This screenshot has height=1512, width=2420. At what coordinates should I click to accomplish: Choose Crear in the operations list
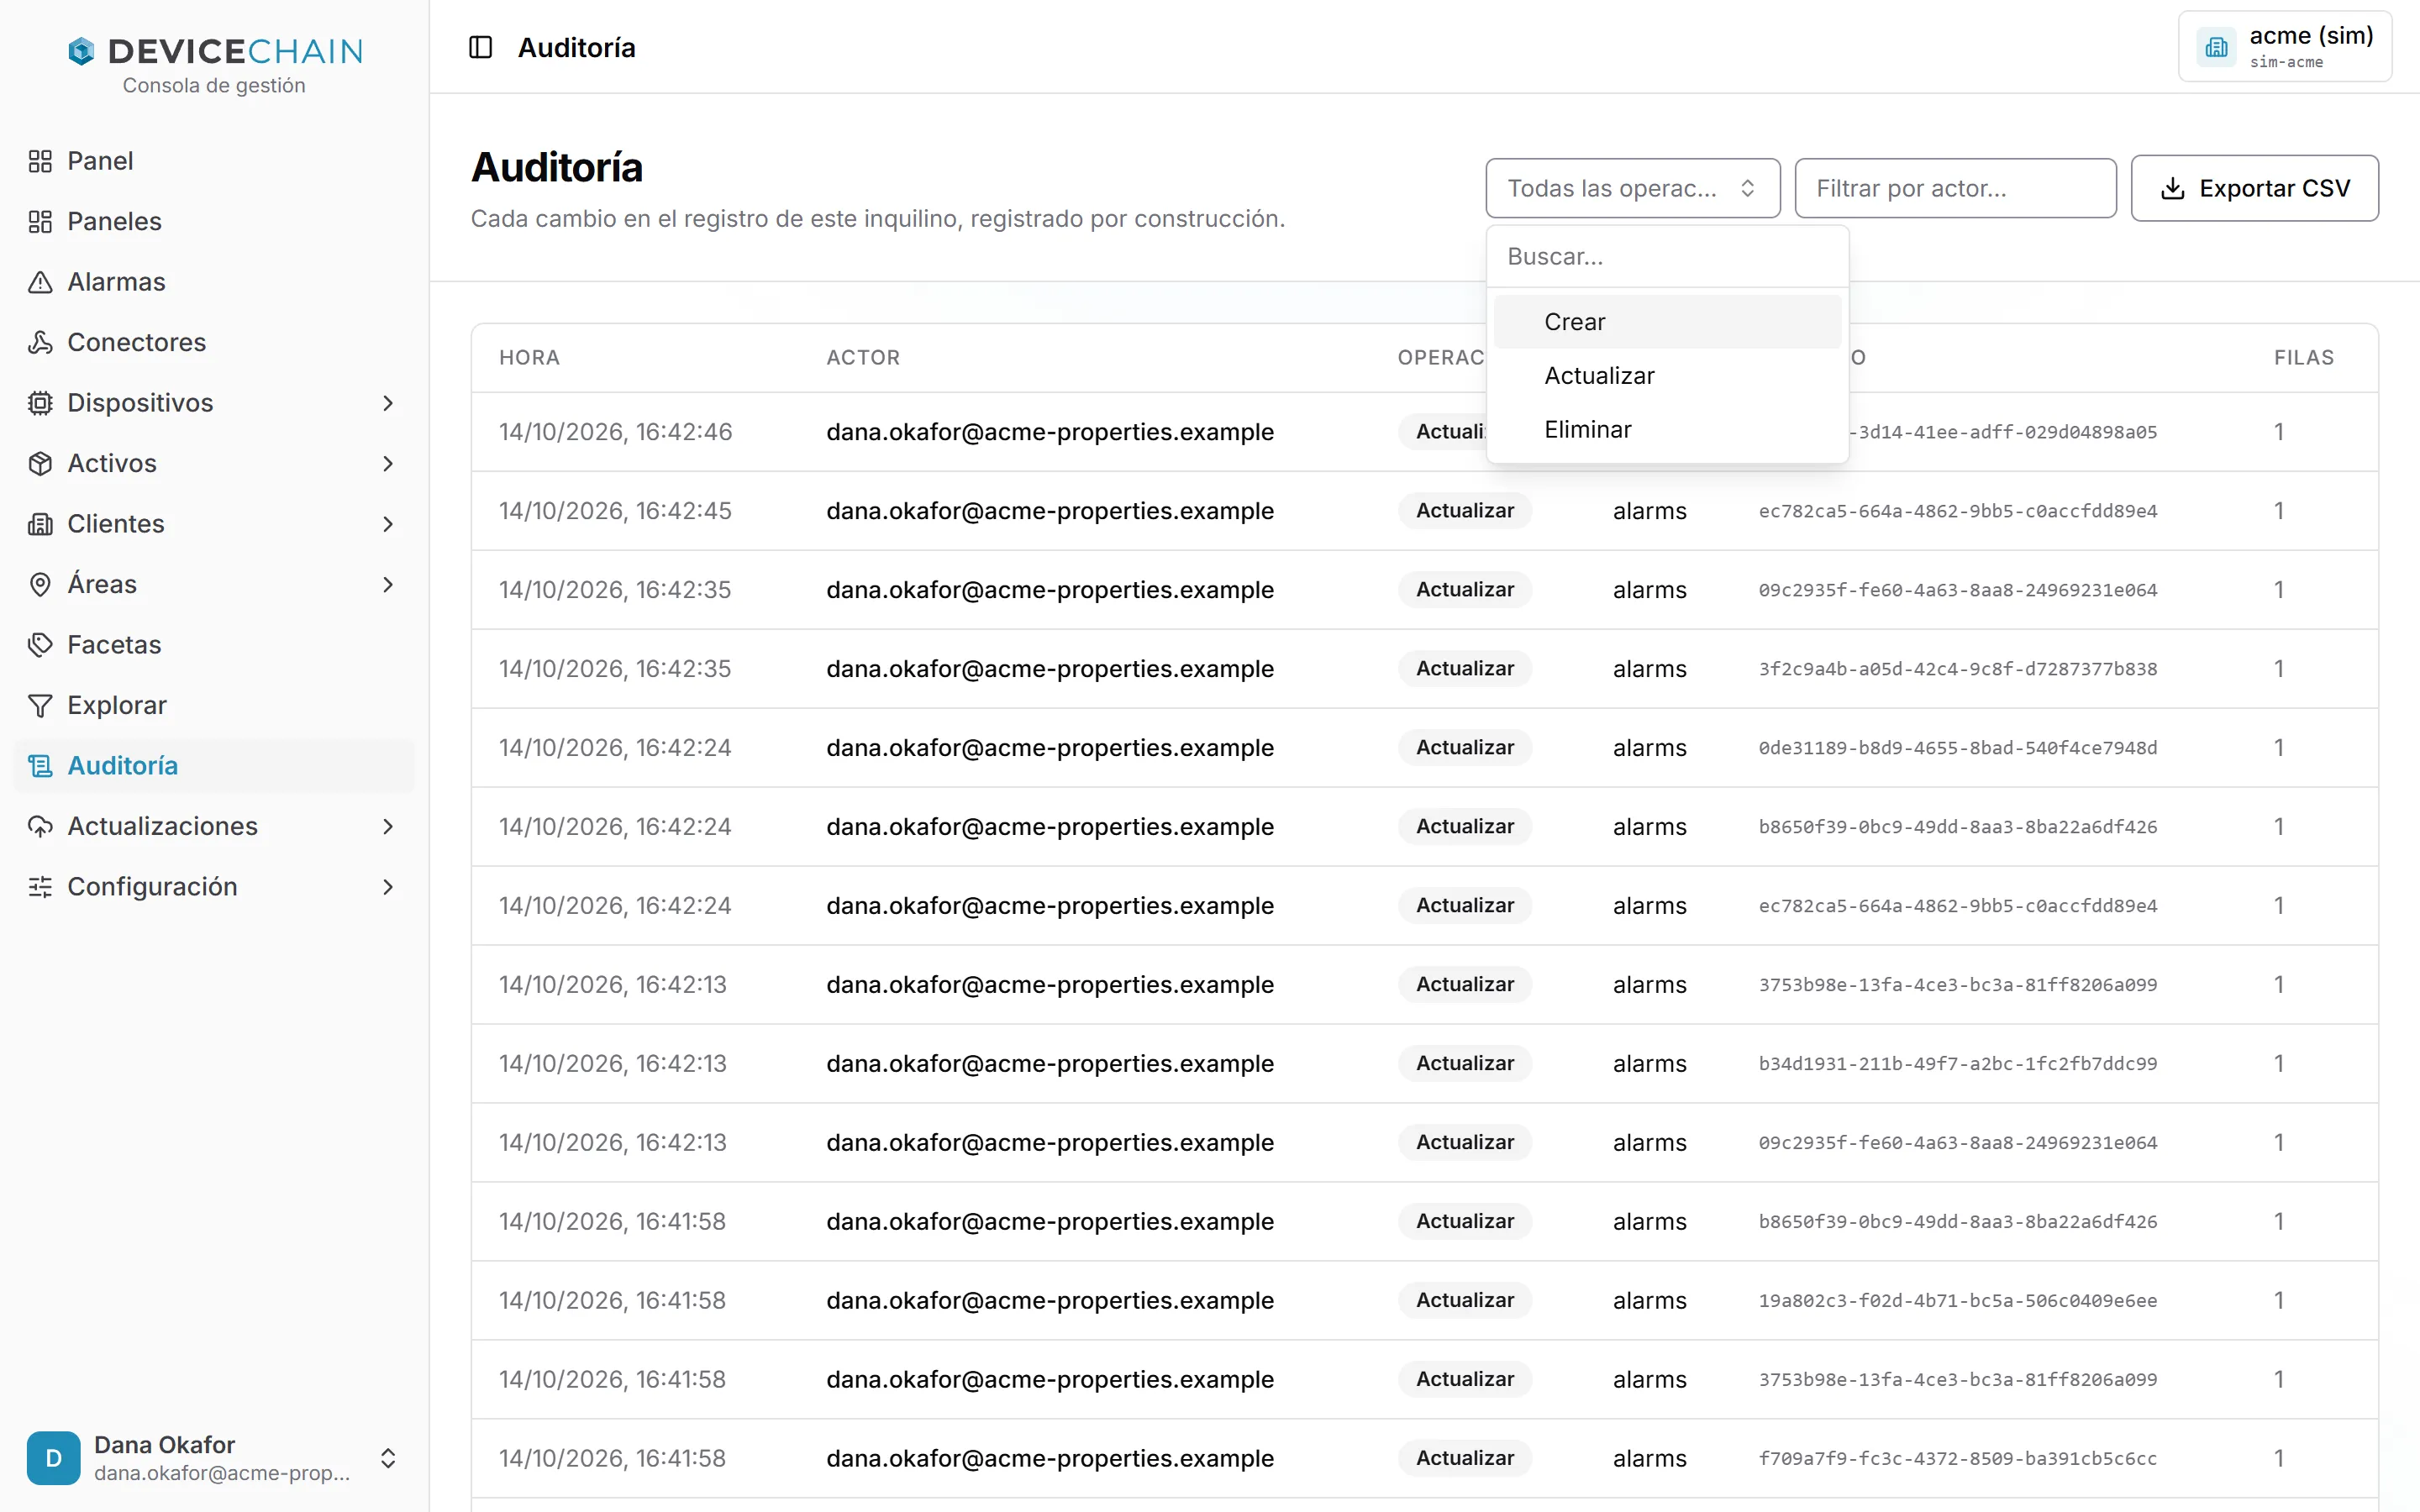[1667, 322]
